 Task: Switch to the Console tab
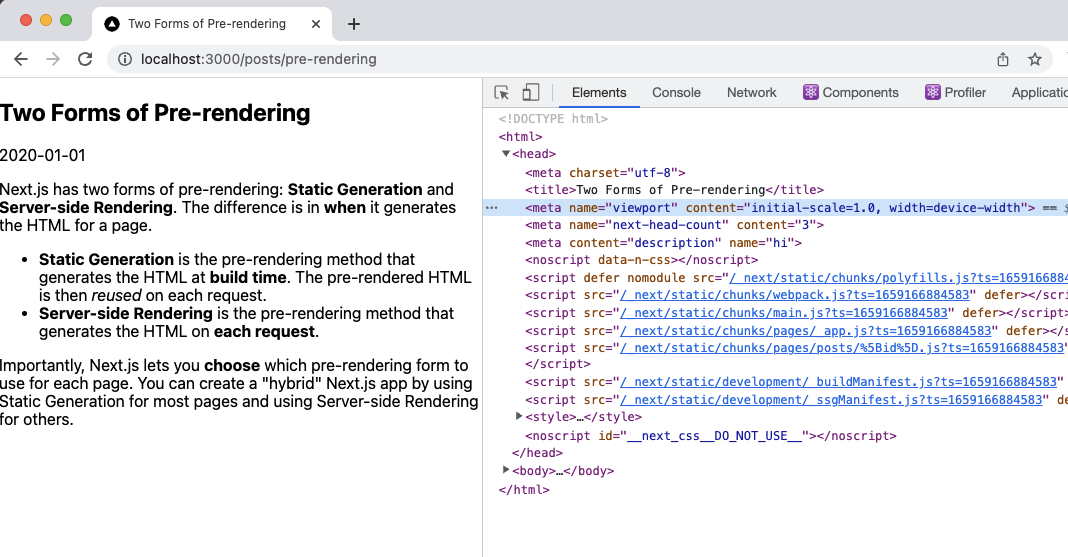pyautogui.click(x=676, y=93)
